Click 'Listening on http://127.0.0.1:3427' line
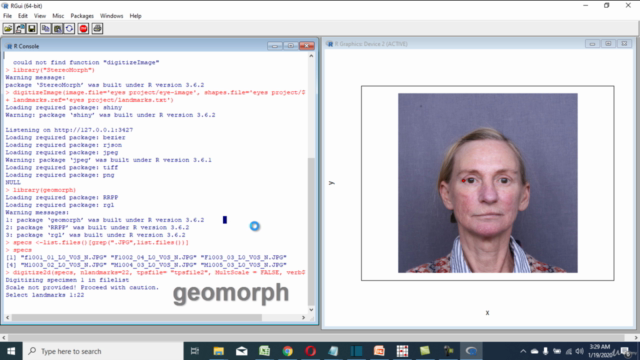This screenshot has width=640, height=360. coord(69,130)
